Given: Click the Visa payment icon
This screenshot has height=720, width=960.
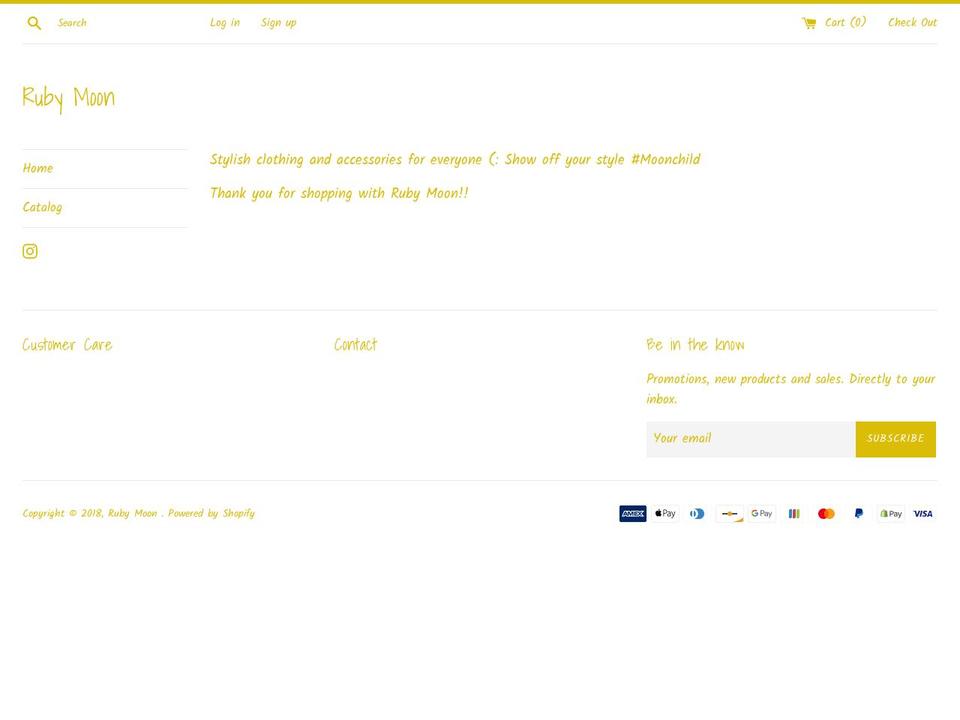Looking at the screenshot, I should (923, 514).
